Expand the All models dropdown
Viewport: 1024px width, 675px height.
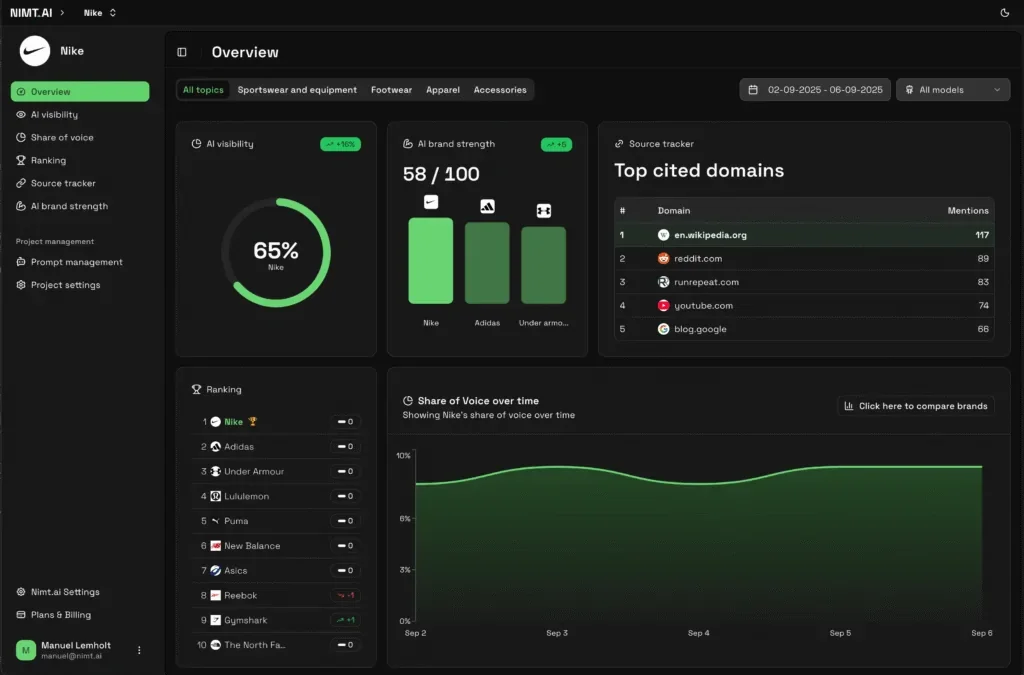click(952, 89)
